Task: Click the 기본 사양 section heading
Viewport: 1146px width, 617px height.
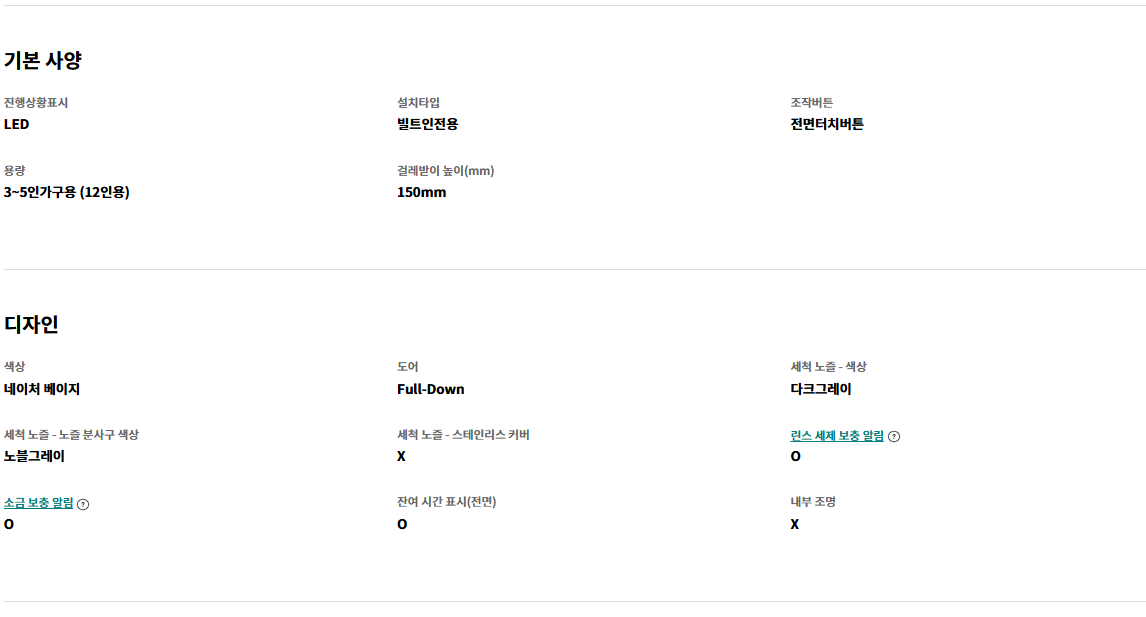Action: point(42,60)
